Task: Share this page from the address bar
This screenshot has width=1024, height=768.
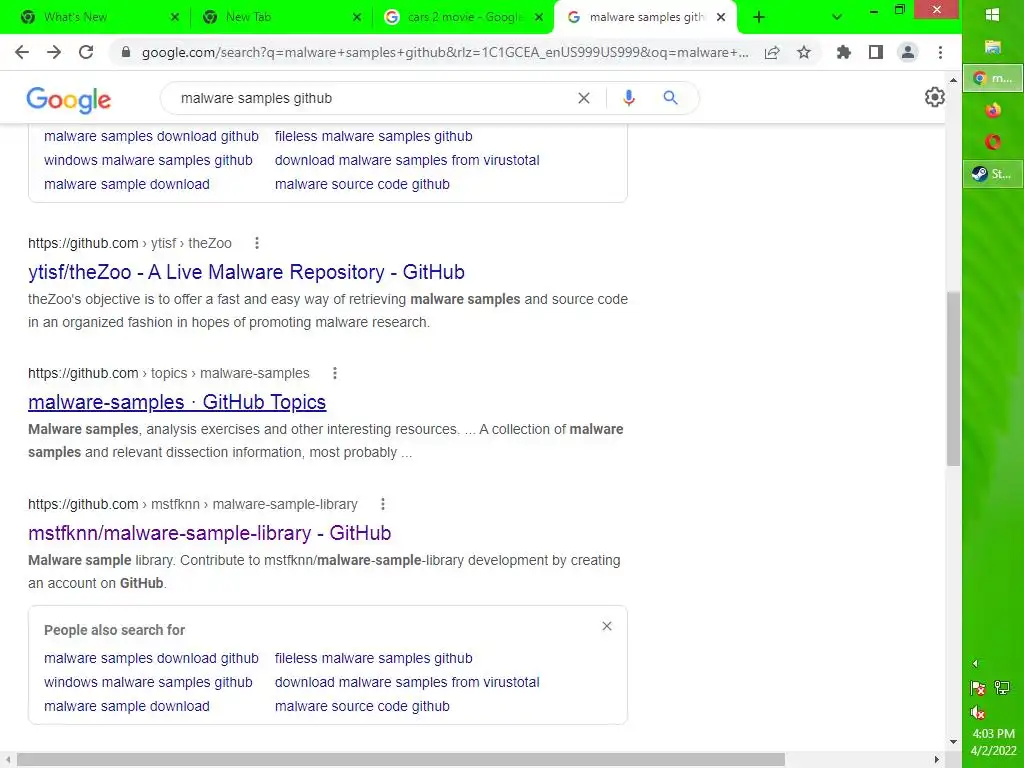Action: click(772, 52)
